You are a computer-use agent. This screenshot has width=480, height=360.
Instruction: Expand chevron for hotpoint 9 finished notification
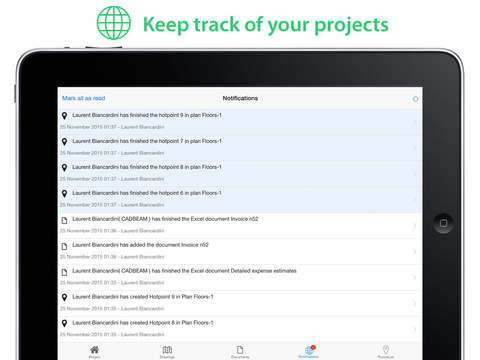(415, 122)
